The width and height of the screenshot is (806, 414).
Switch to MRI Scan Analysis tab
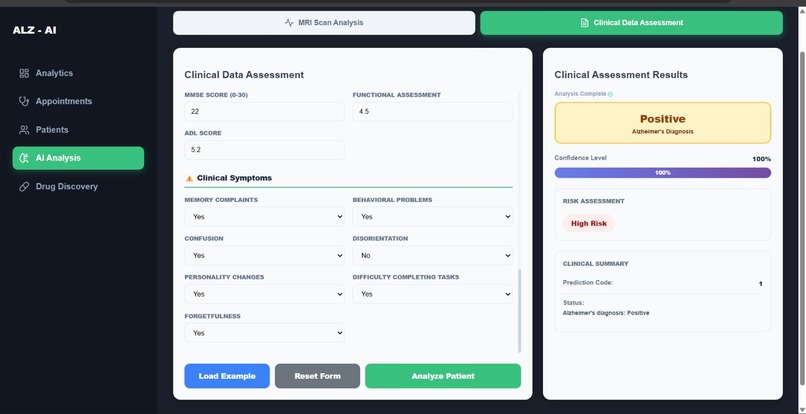click(x=324, y=23)
